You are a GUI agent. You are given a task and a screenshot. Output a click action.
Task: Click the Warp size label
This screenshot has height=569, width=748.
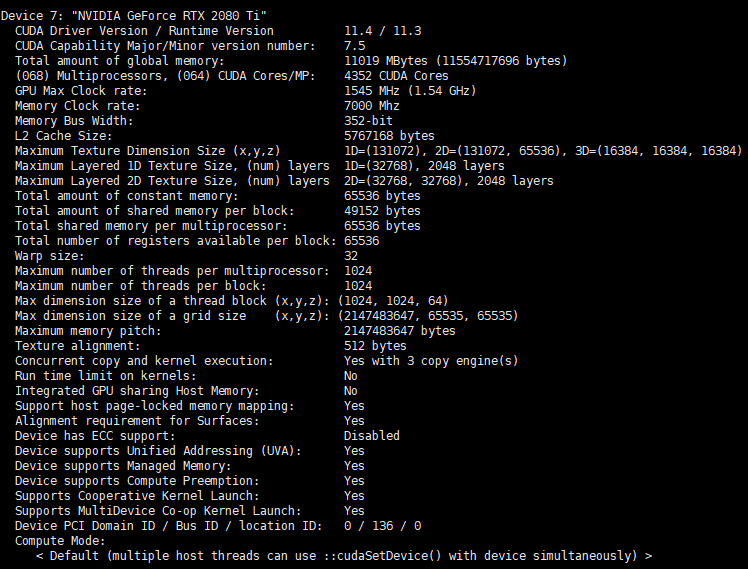(x=49, y=255)
